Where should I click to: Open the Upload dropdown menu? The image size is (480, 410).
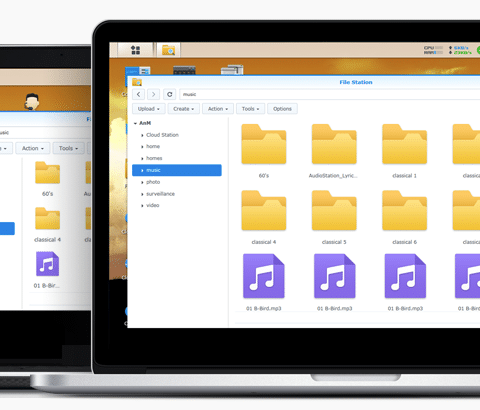pos(149,109)
